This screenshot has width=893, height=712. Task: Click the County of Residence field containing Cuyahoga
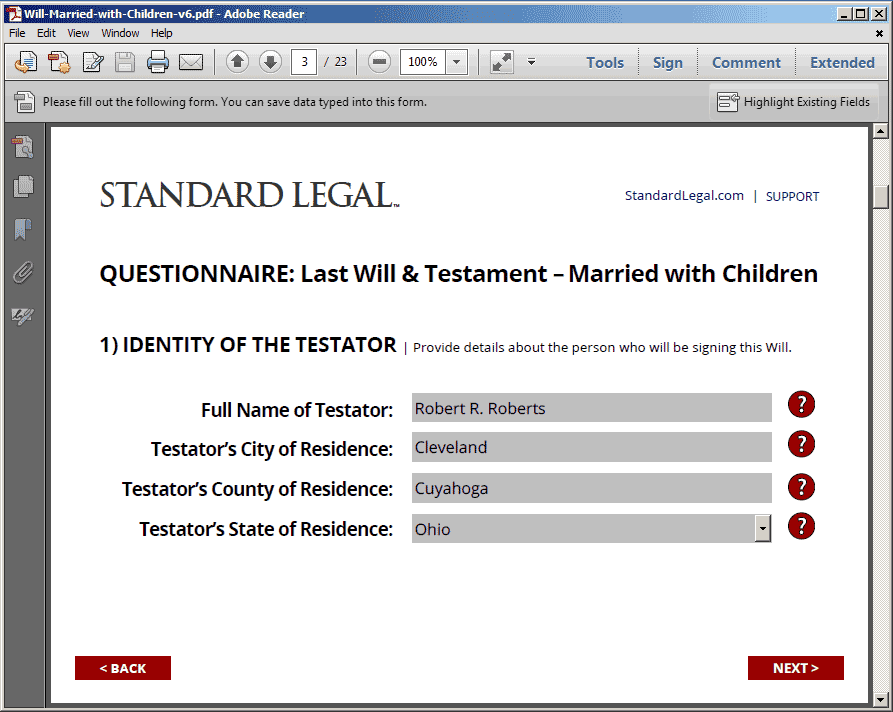pyautogui.click(x=592, y=488)
